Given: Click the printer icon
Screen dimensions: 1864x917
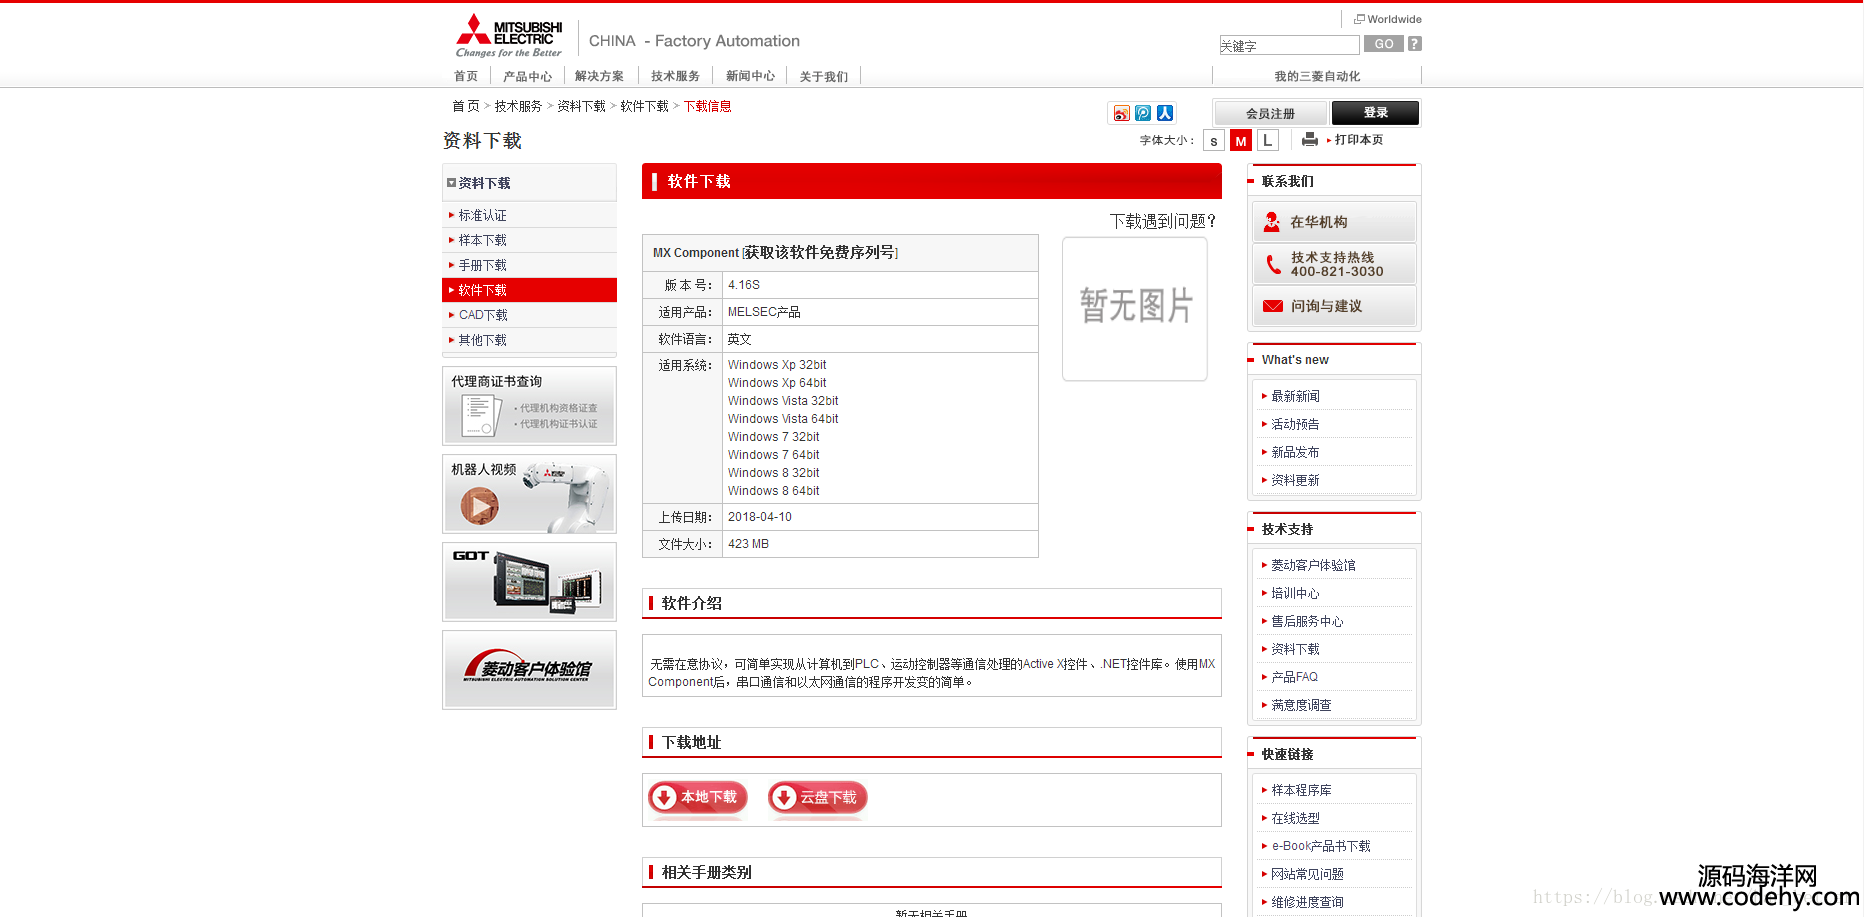Looking at the screenshot, I should click(x=1309, y=140).
